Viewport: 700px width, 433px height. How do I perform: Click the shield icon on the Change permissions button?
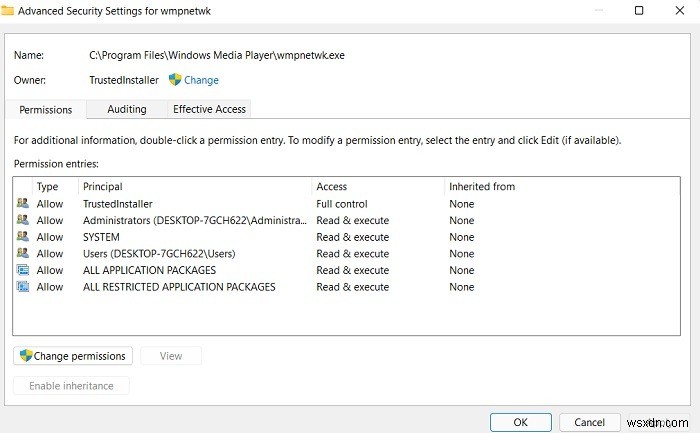tap(26, 356)
